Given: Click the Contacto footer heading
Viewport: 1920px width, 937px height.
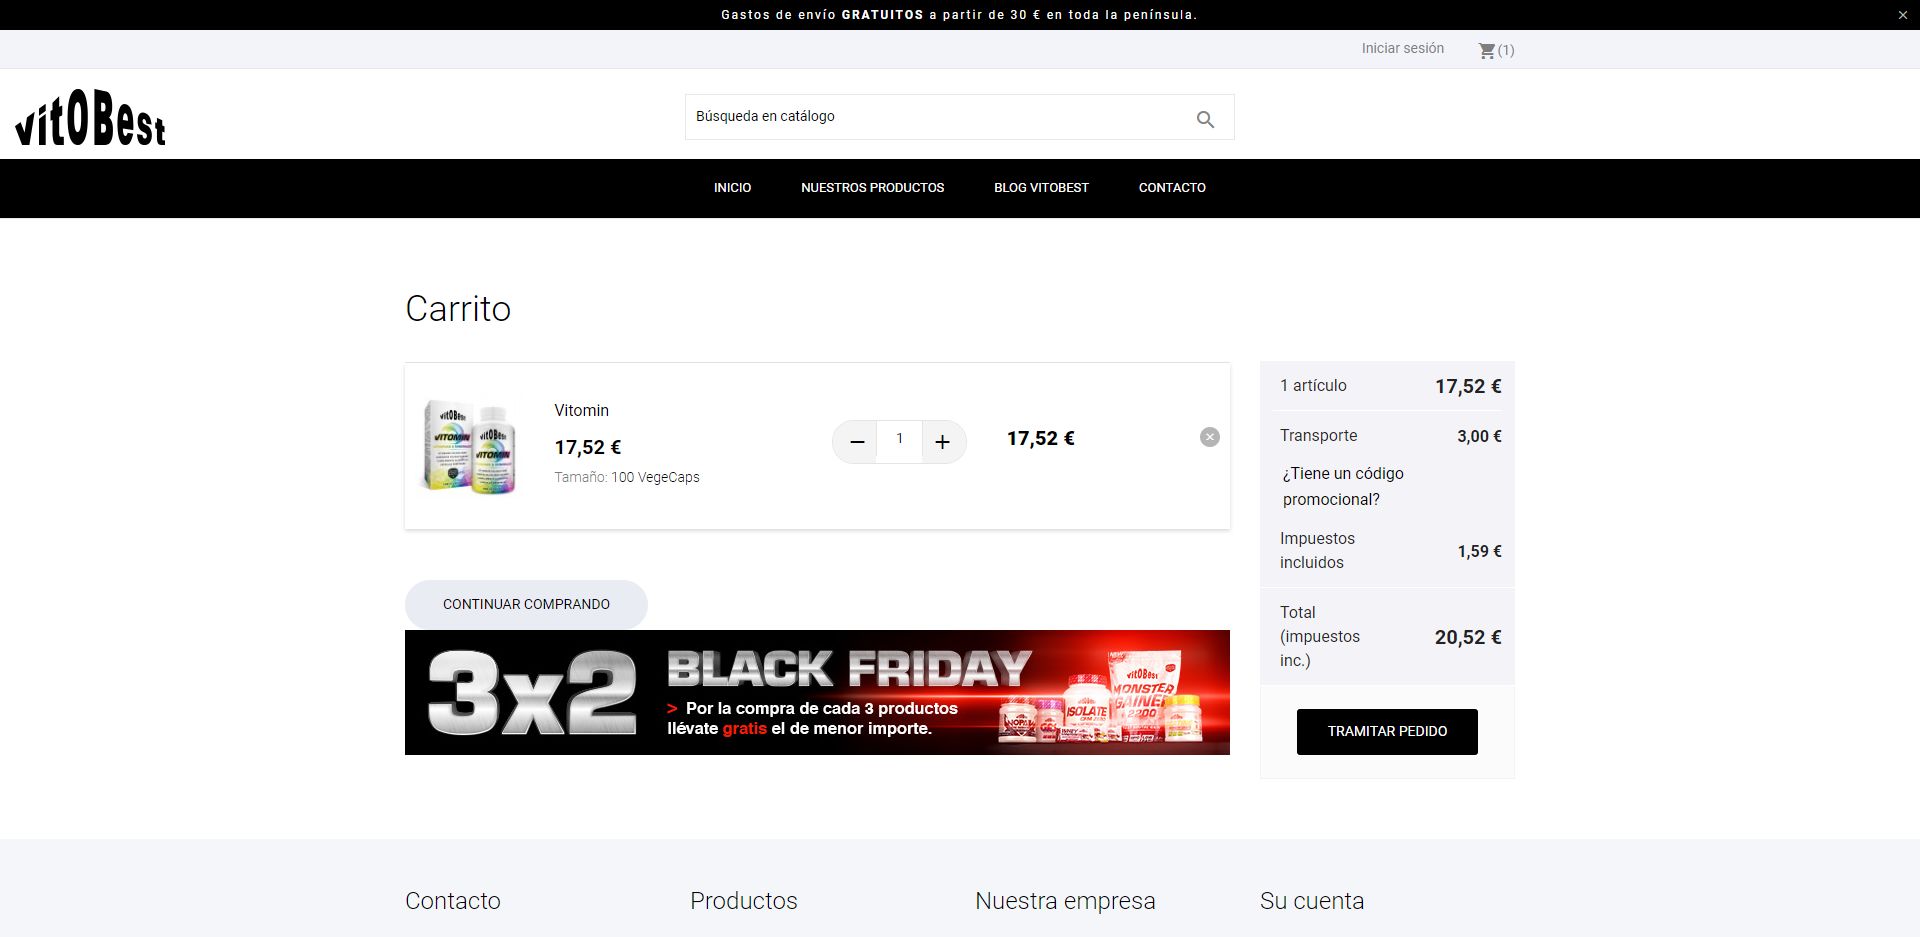Looking at the screenshot, I should [x=453, y=901].
